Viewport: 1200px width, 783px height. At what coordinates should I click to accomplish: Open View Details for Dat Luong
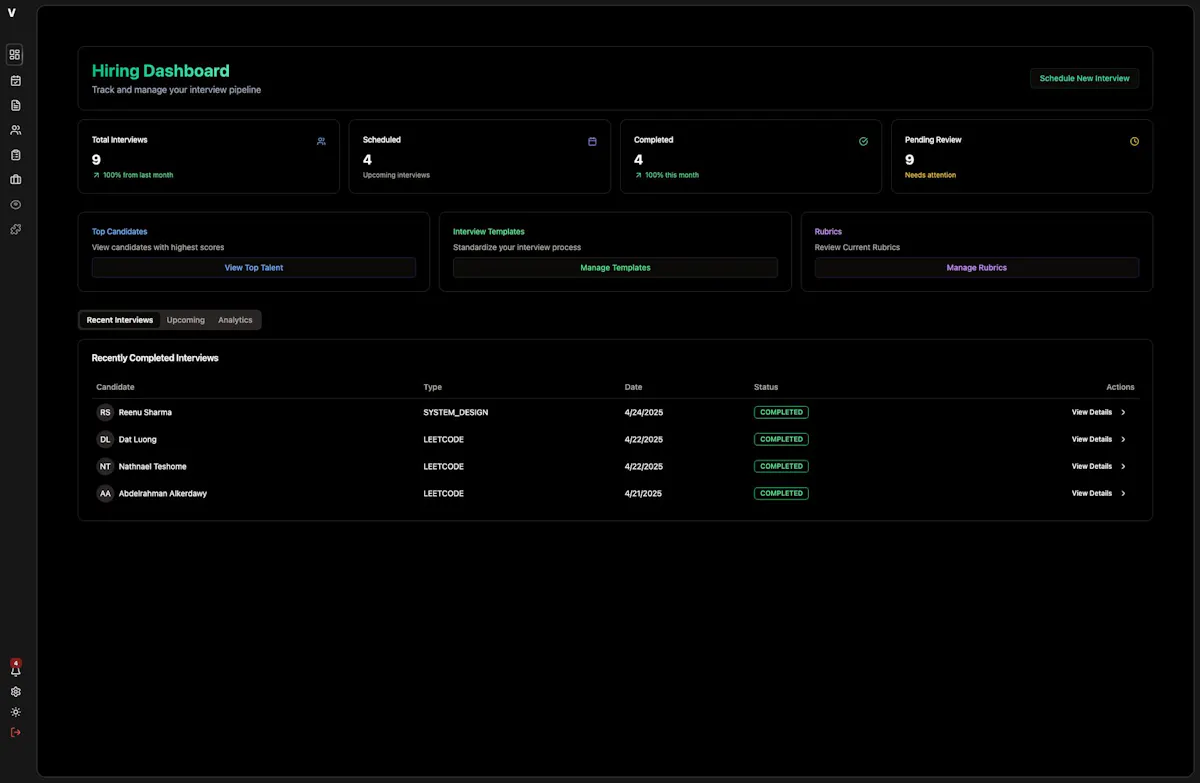click(1092, 439)
